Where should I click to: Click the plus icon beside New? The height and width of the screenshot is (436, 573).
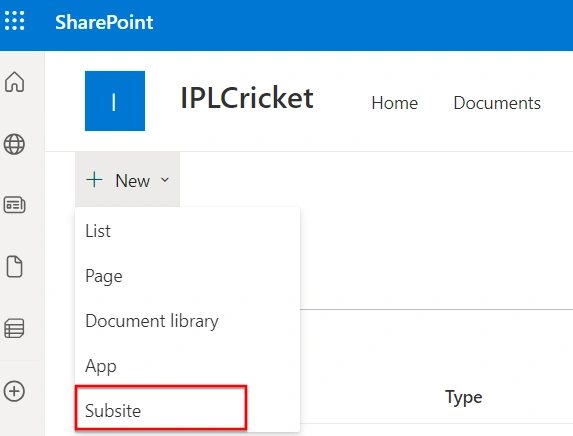94,179
